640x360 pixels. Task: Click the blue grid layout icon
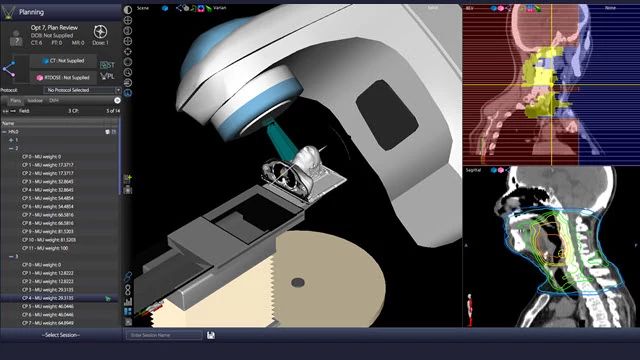128,312
